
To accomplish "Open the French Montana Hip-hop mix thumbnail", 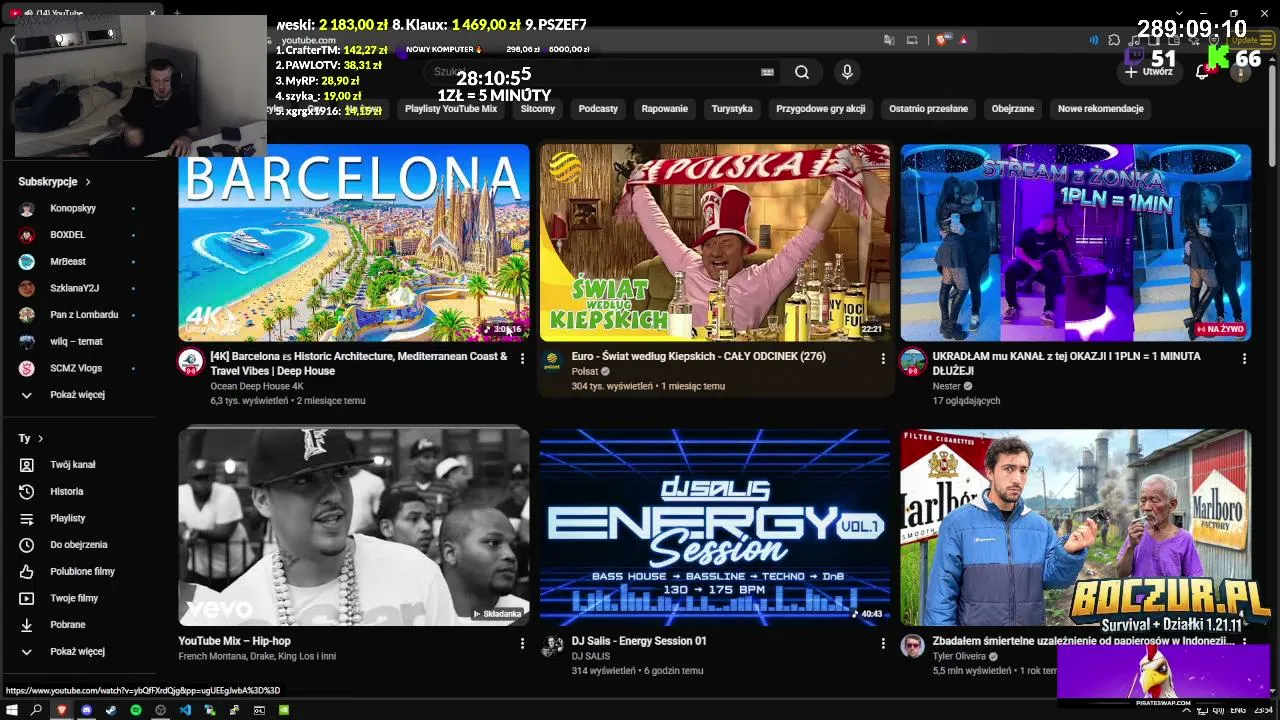I will (354, 528).
